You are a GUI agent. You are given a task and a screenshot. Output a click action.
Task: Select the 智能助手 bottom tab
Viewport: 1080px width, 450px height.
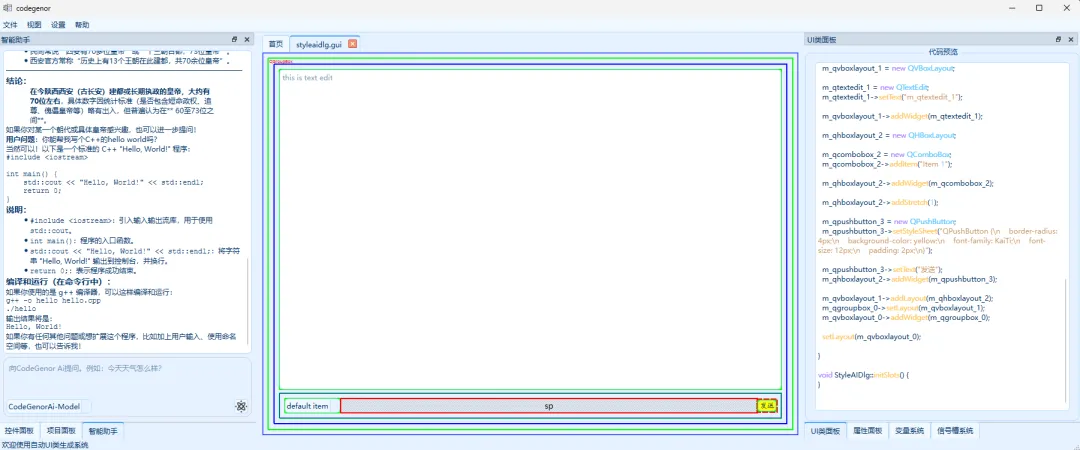click(x=103, y=431)
